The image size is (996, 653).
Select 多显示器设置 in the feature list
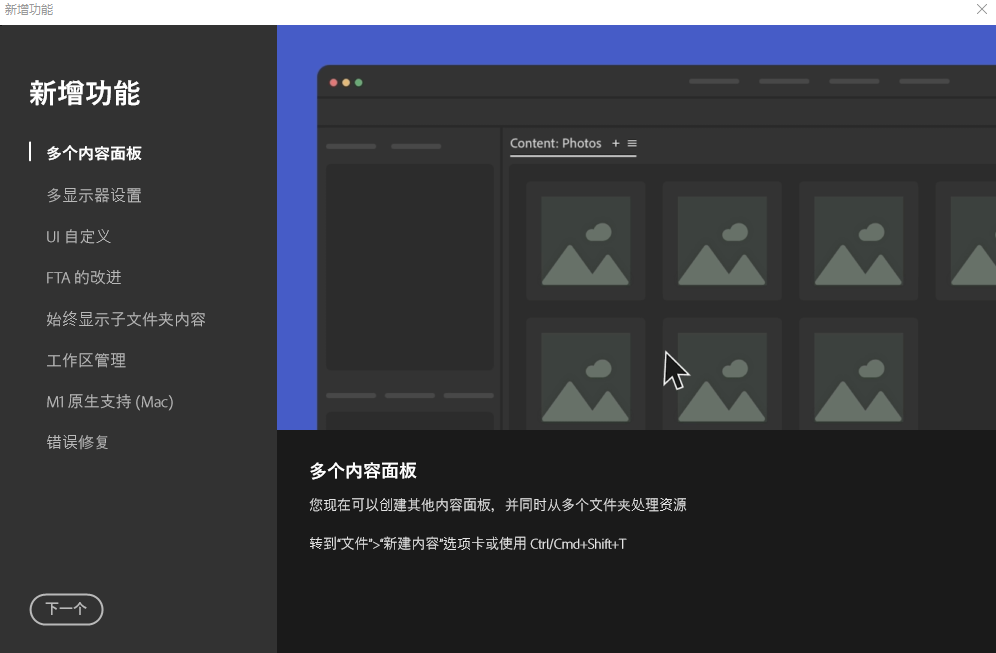[93, 194]
